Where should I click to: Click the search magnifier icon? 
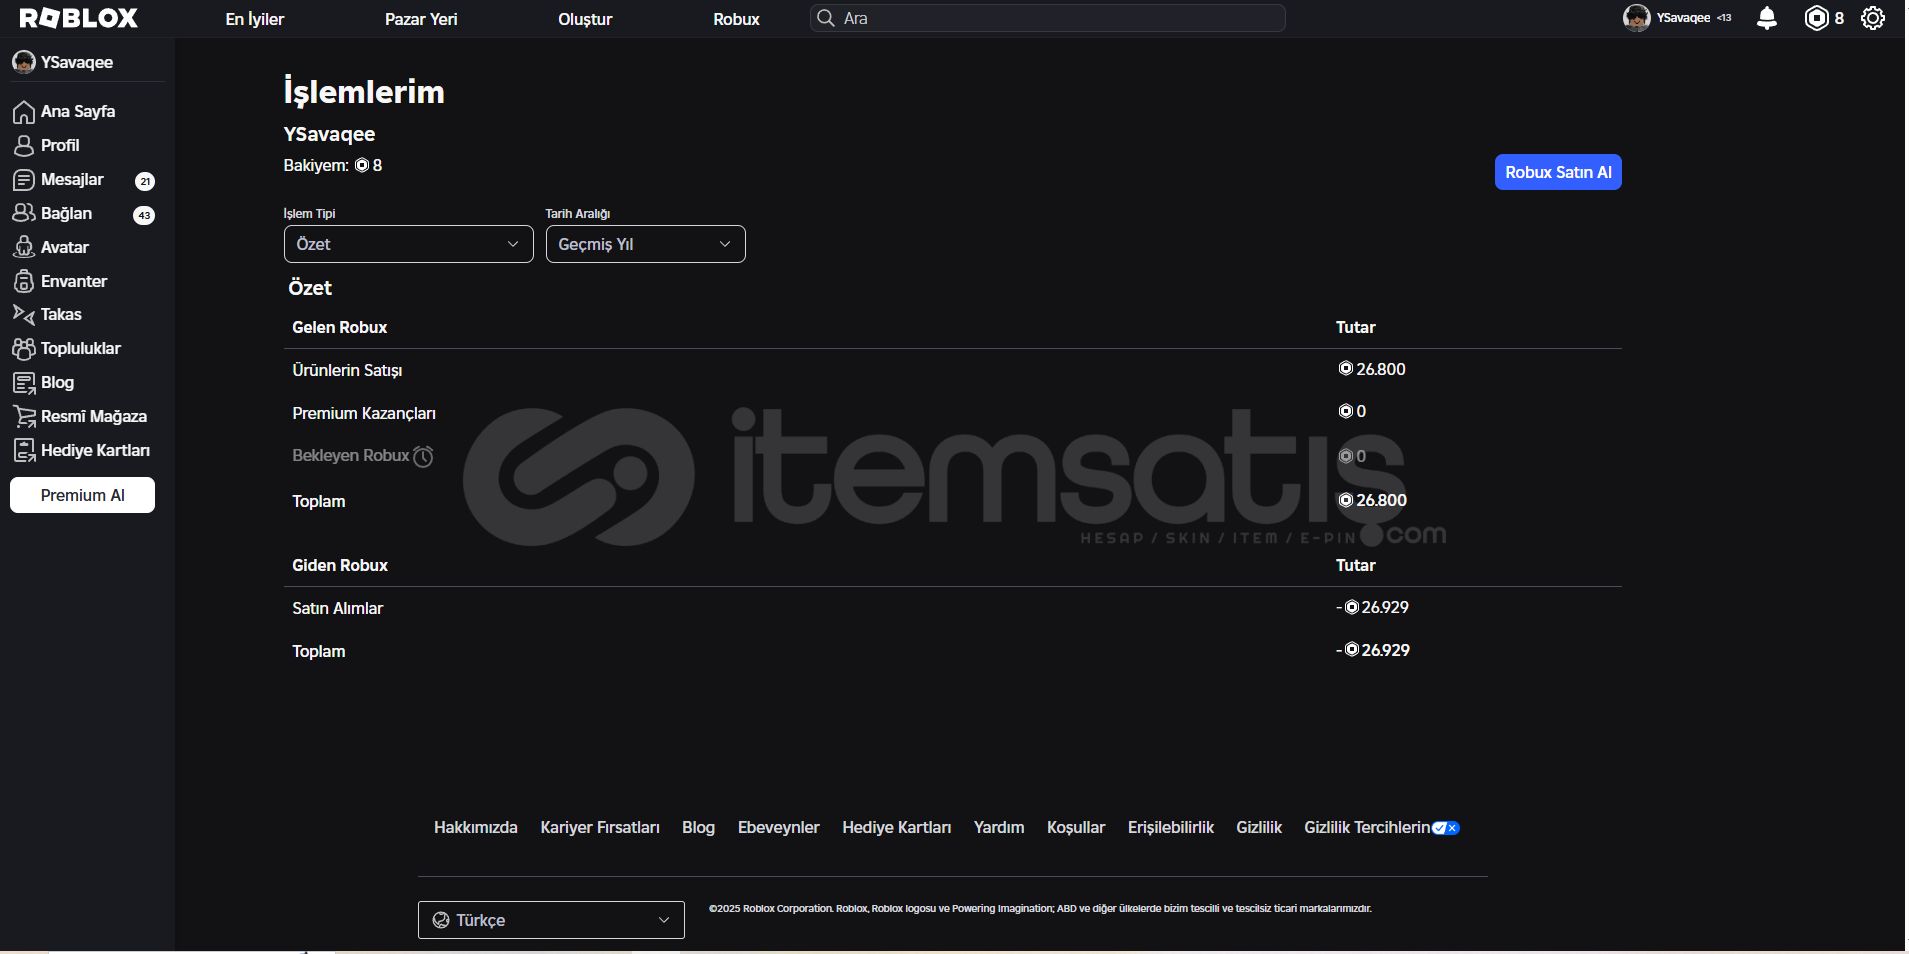coord(826,18)
